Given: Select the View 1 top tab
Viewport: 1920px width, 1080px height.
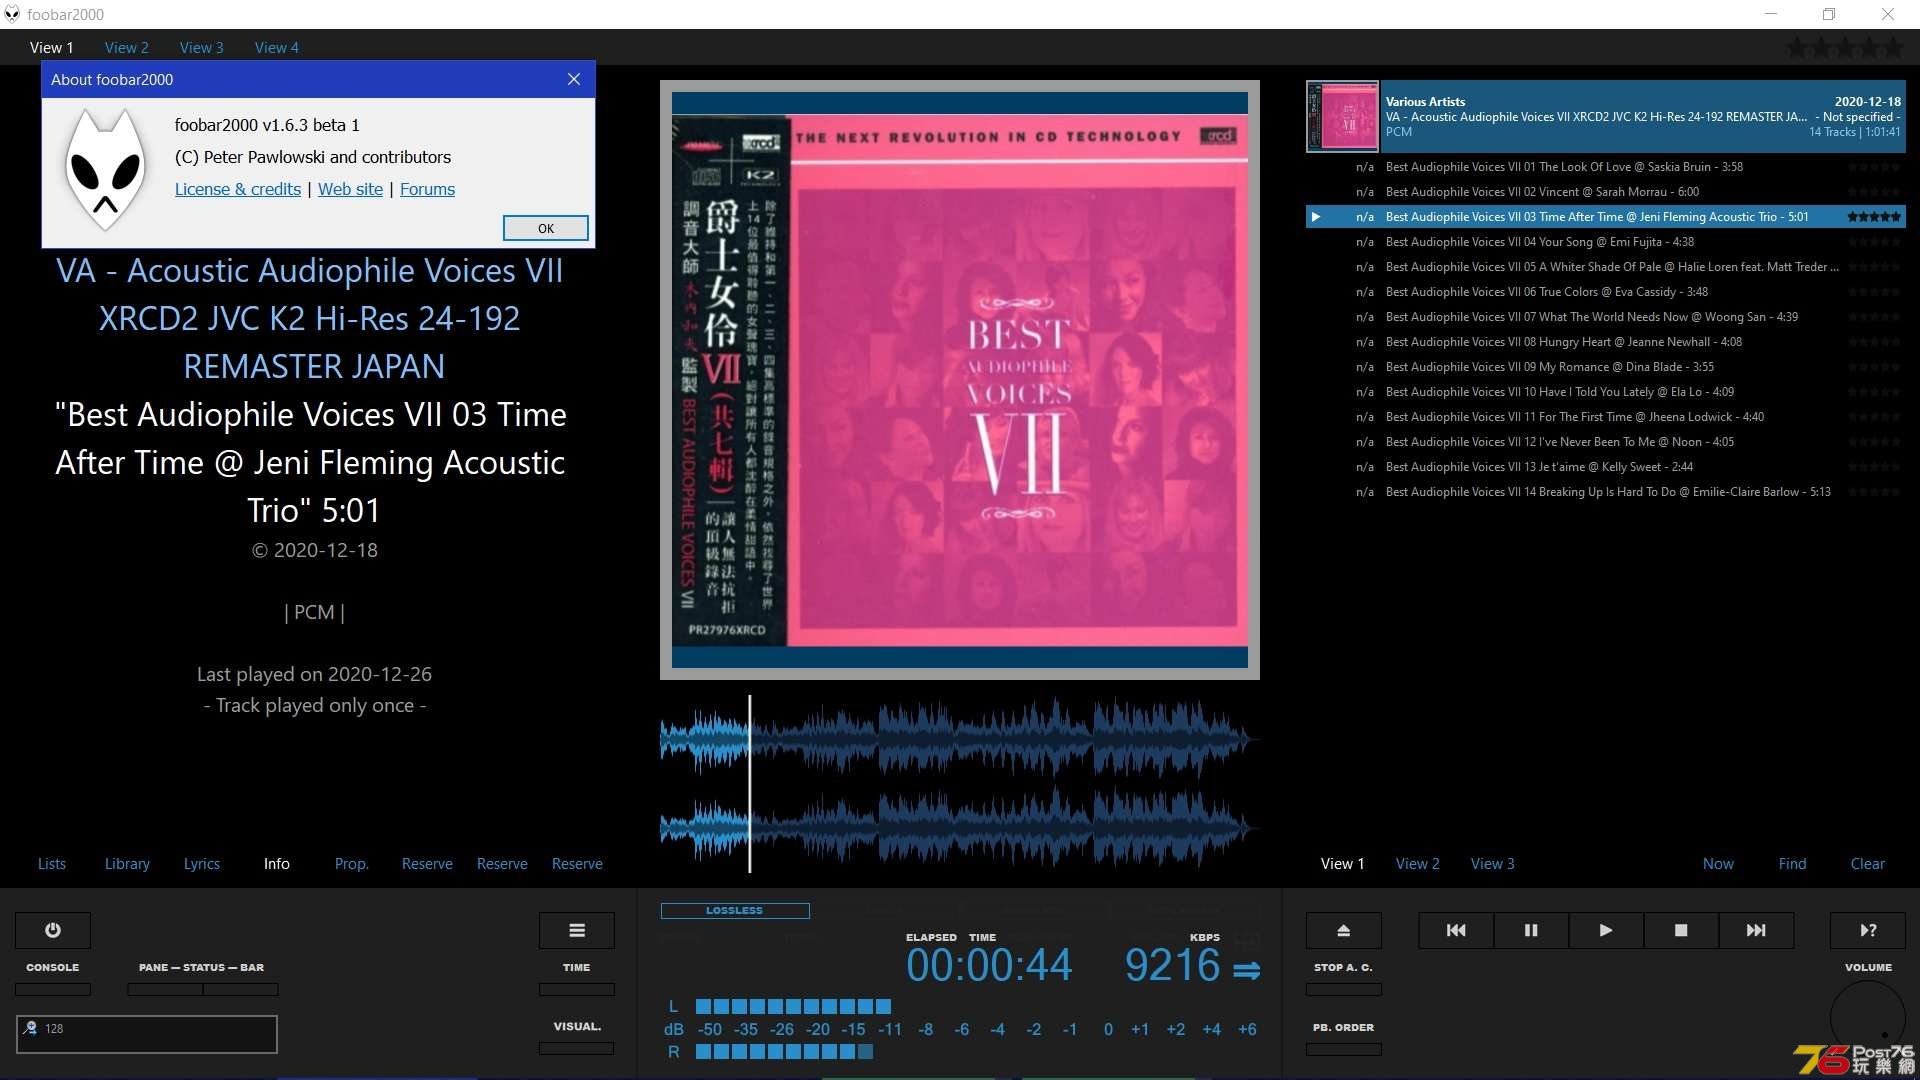Looking at the screenshot, I should click(52, 47).
